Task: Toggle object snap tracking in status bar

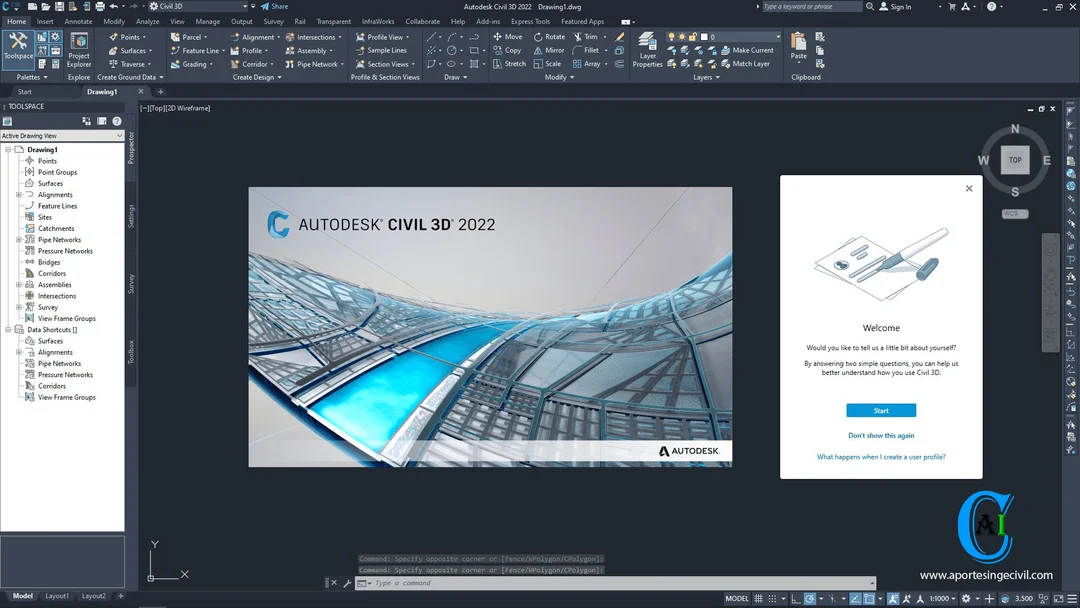Action: coord(855,598)
